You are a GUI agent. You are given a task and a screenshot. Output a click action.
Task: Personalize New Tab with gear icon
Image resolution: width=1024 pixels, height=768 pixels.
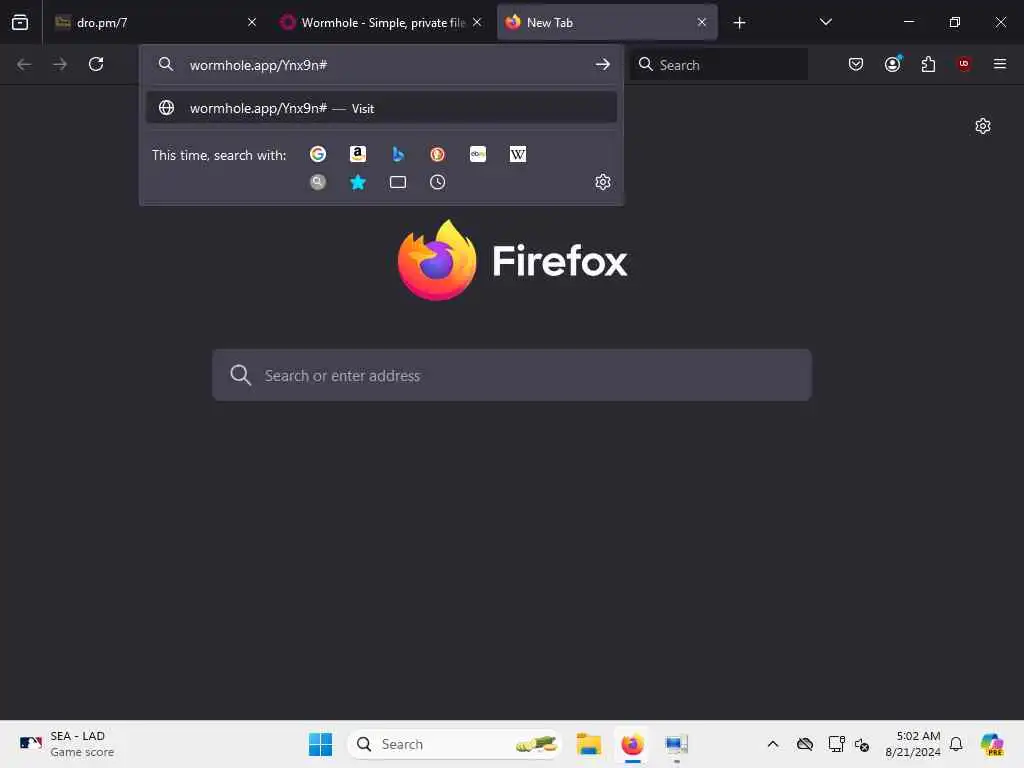[983, 126]
